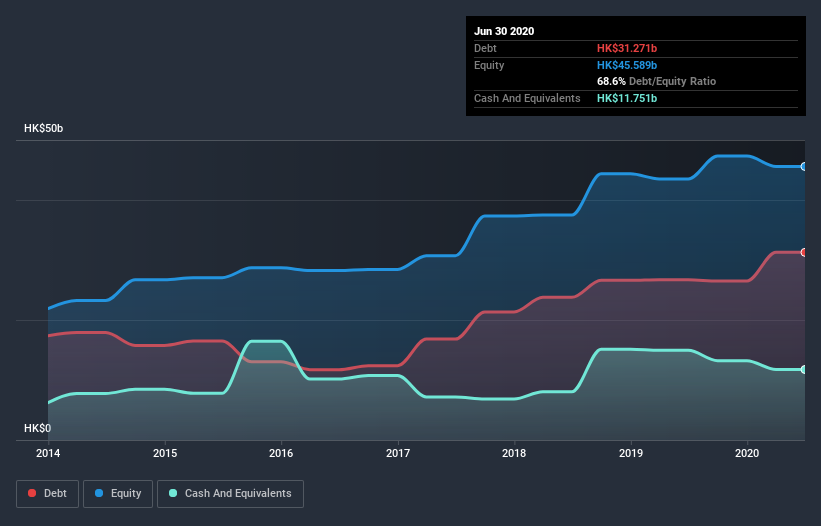Click the HK$31.271b debt value

627,48
